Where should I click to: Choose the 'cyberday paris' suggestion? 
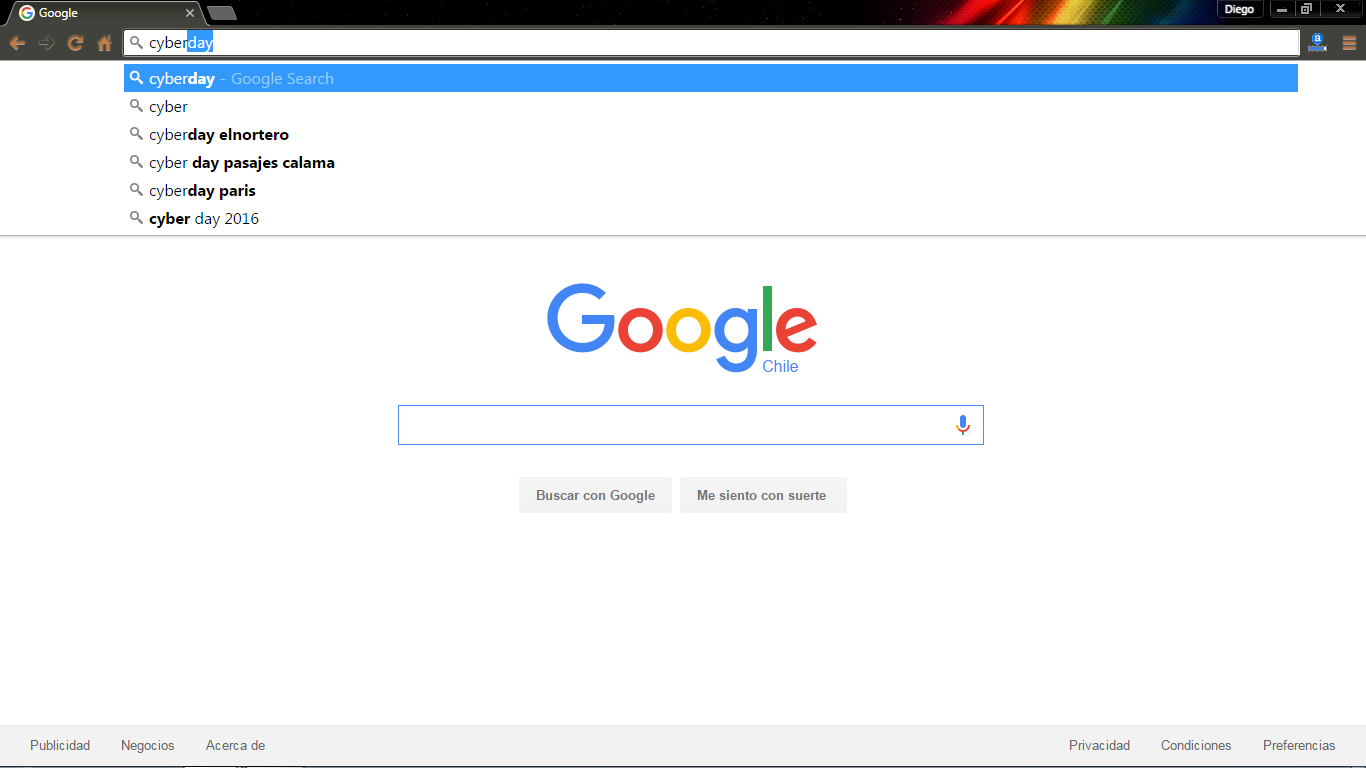(x=711, y=190)
